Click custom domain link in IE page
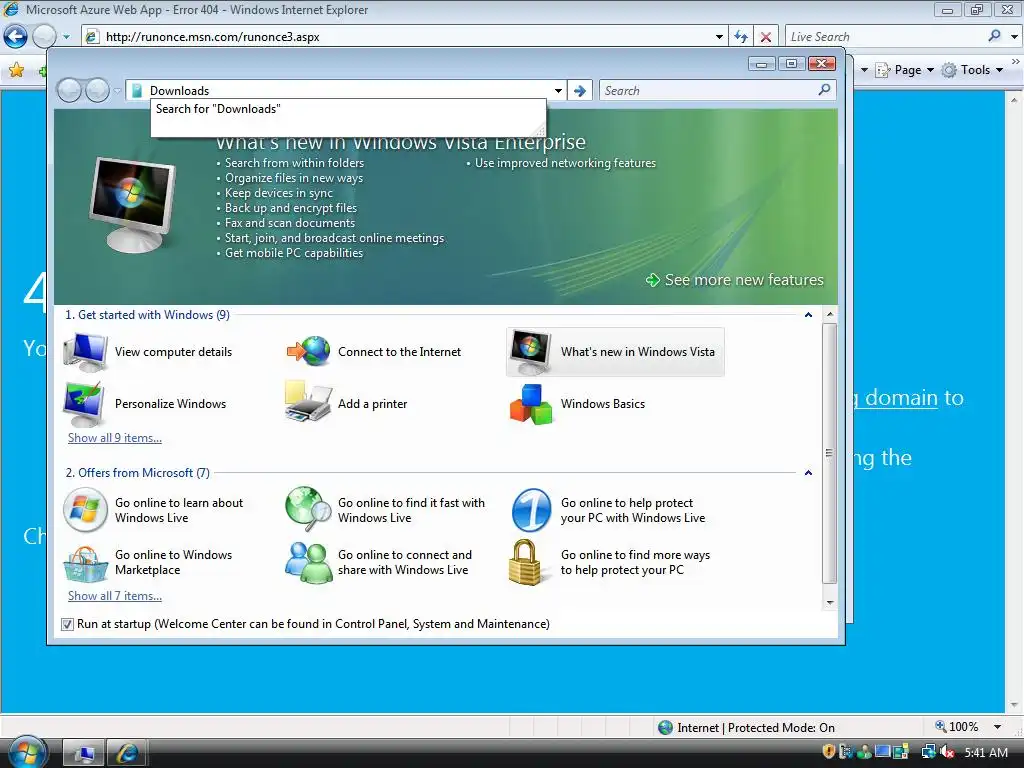 [895, 398]
